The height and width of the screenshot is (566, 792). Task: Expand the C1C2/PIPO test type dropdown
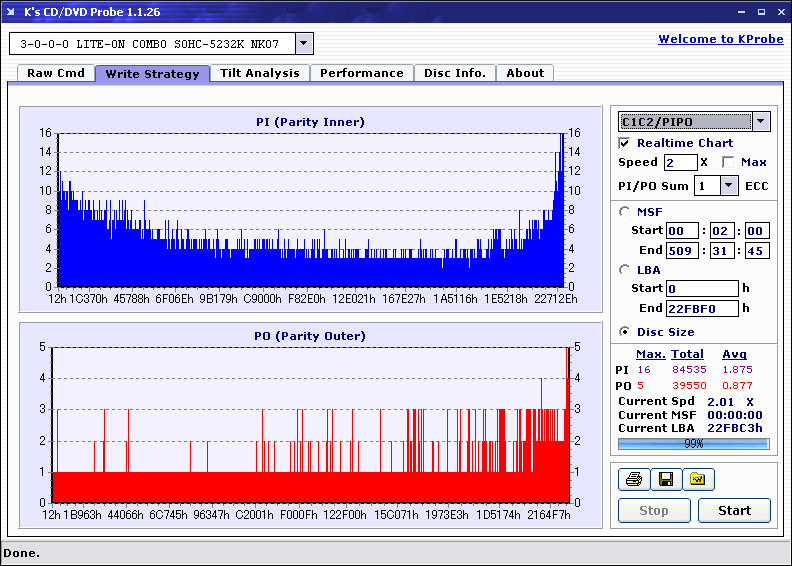pyautogui.click(x=760, y=122)
